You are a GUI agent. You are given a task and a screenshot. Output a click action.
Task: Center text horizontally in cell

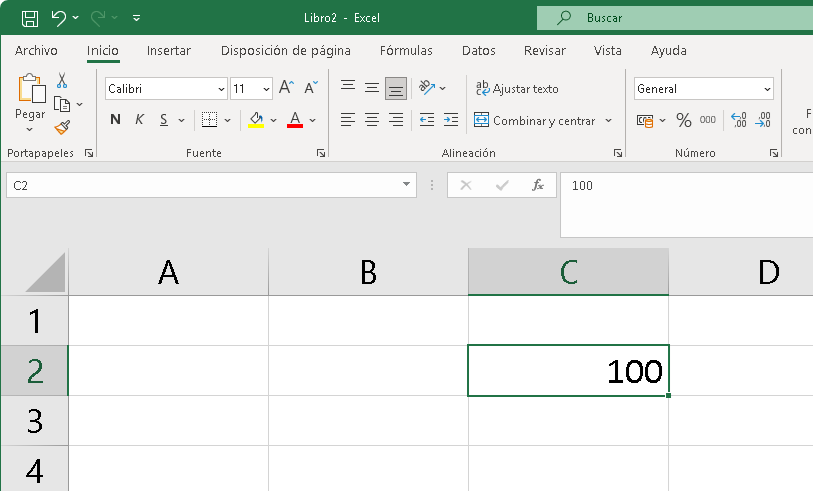pos(372,120)
